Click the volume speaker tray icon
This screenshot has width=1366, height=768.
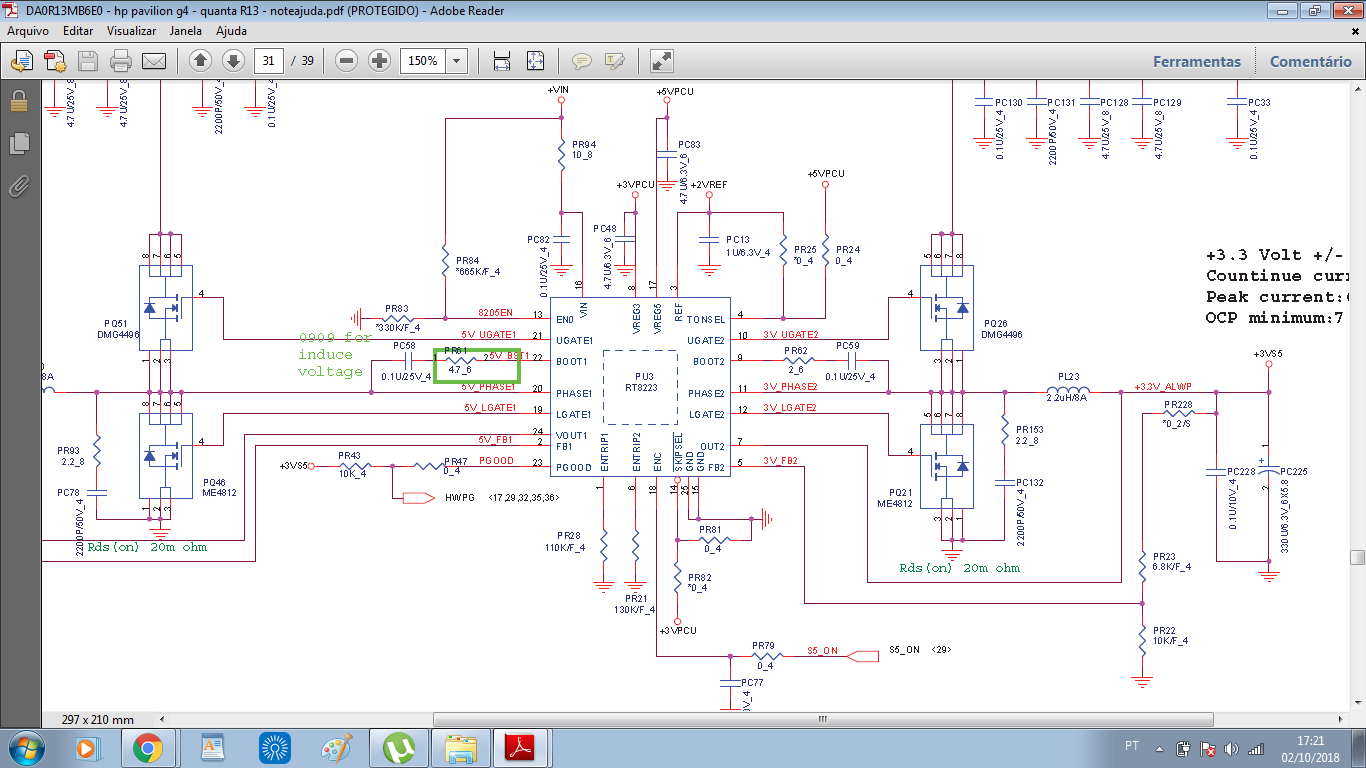(1230, 748)
